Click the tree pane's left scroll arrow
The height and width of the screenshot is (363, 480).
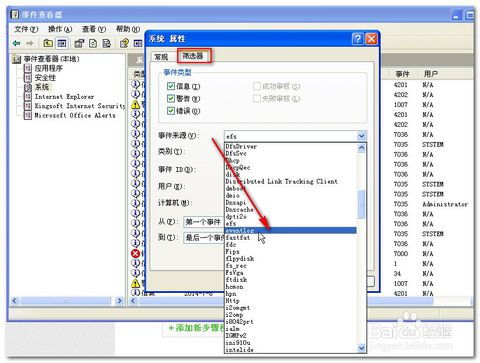click(x=14, y=301)
